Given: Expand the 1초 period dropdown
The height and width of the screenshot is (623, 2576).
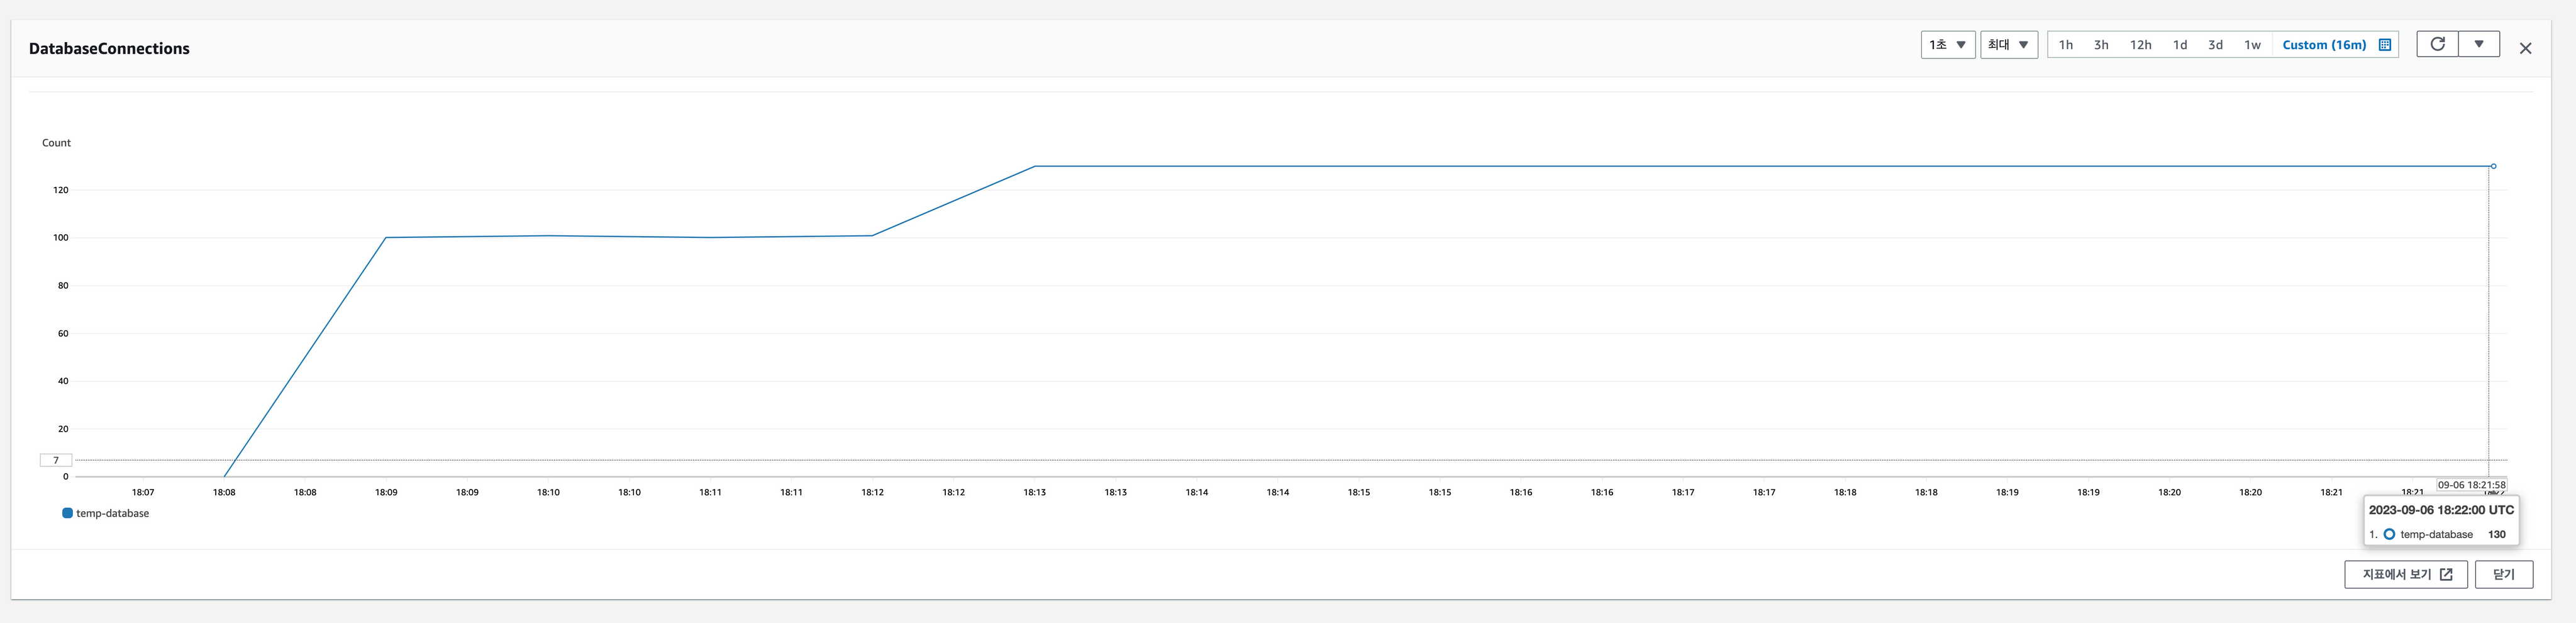Looking at the screenshot, I should (1947, 45).
